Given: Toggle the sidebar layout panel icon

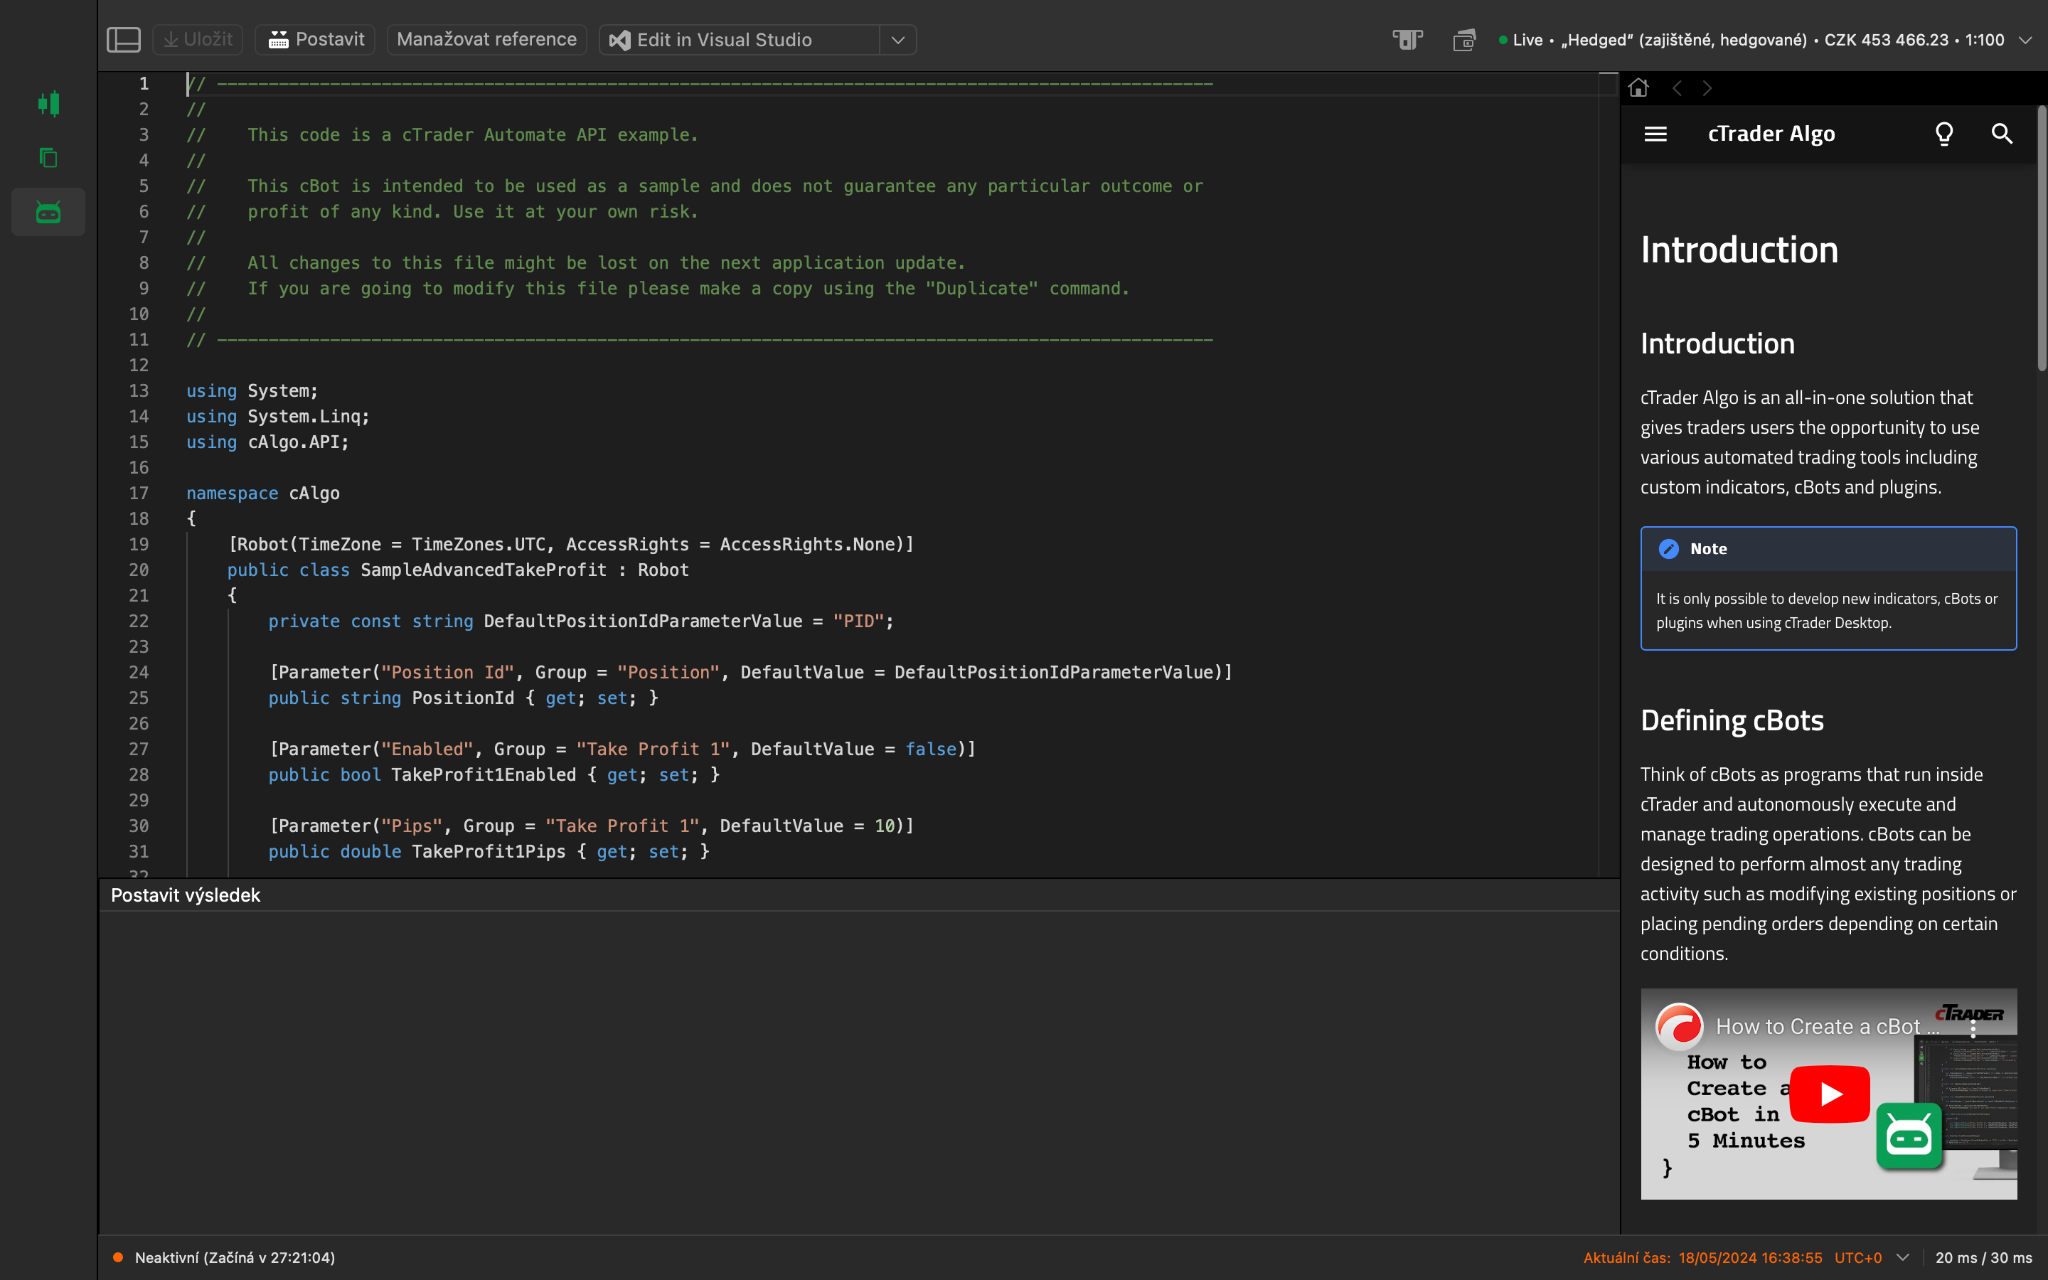Looking at the screenshot, I should coord(123,40).
